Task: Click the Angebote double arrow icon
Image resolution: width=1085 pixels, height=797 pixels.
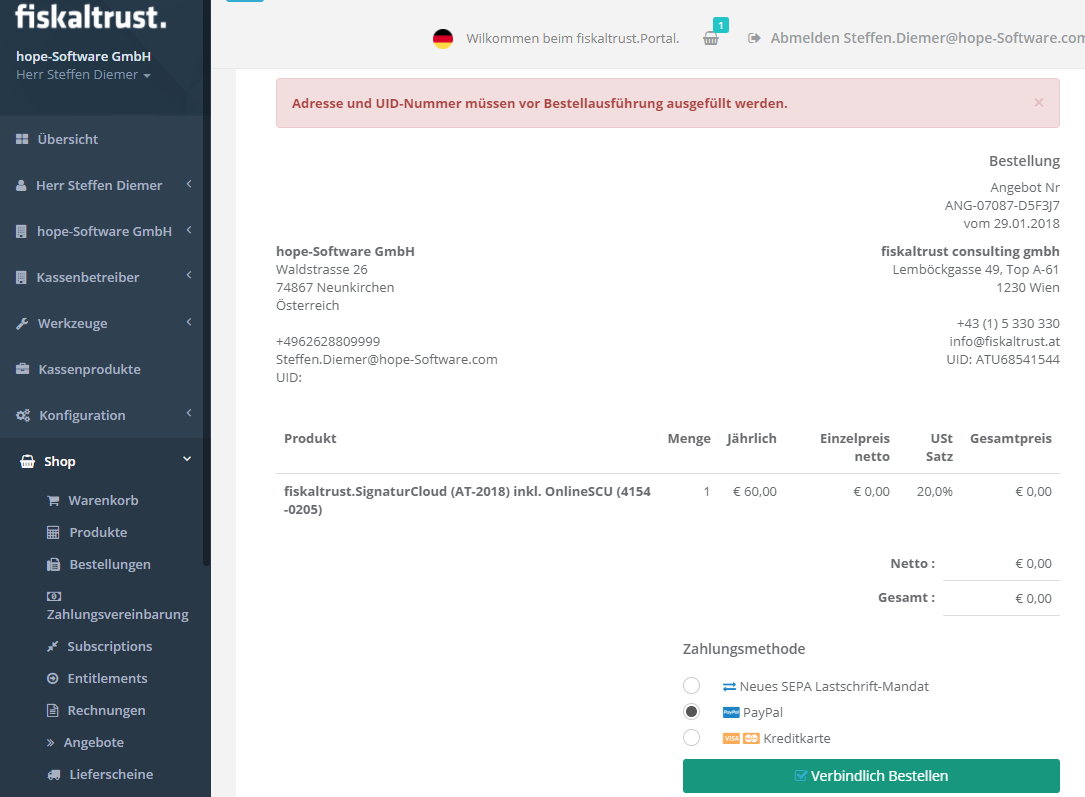Action: (51, 743)
